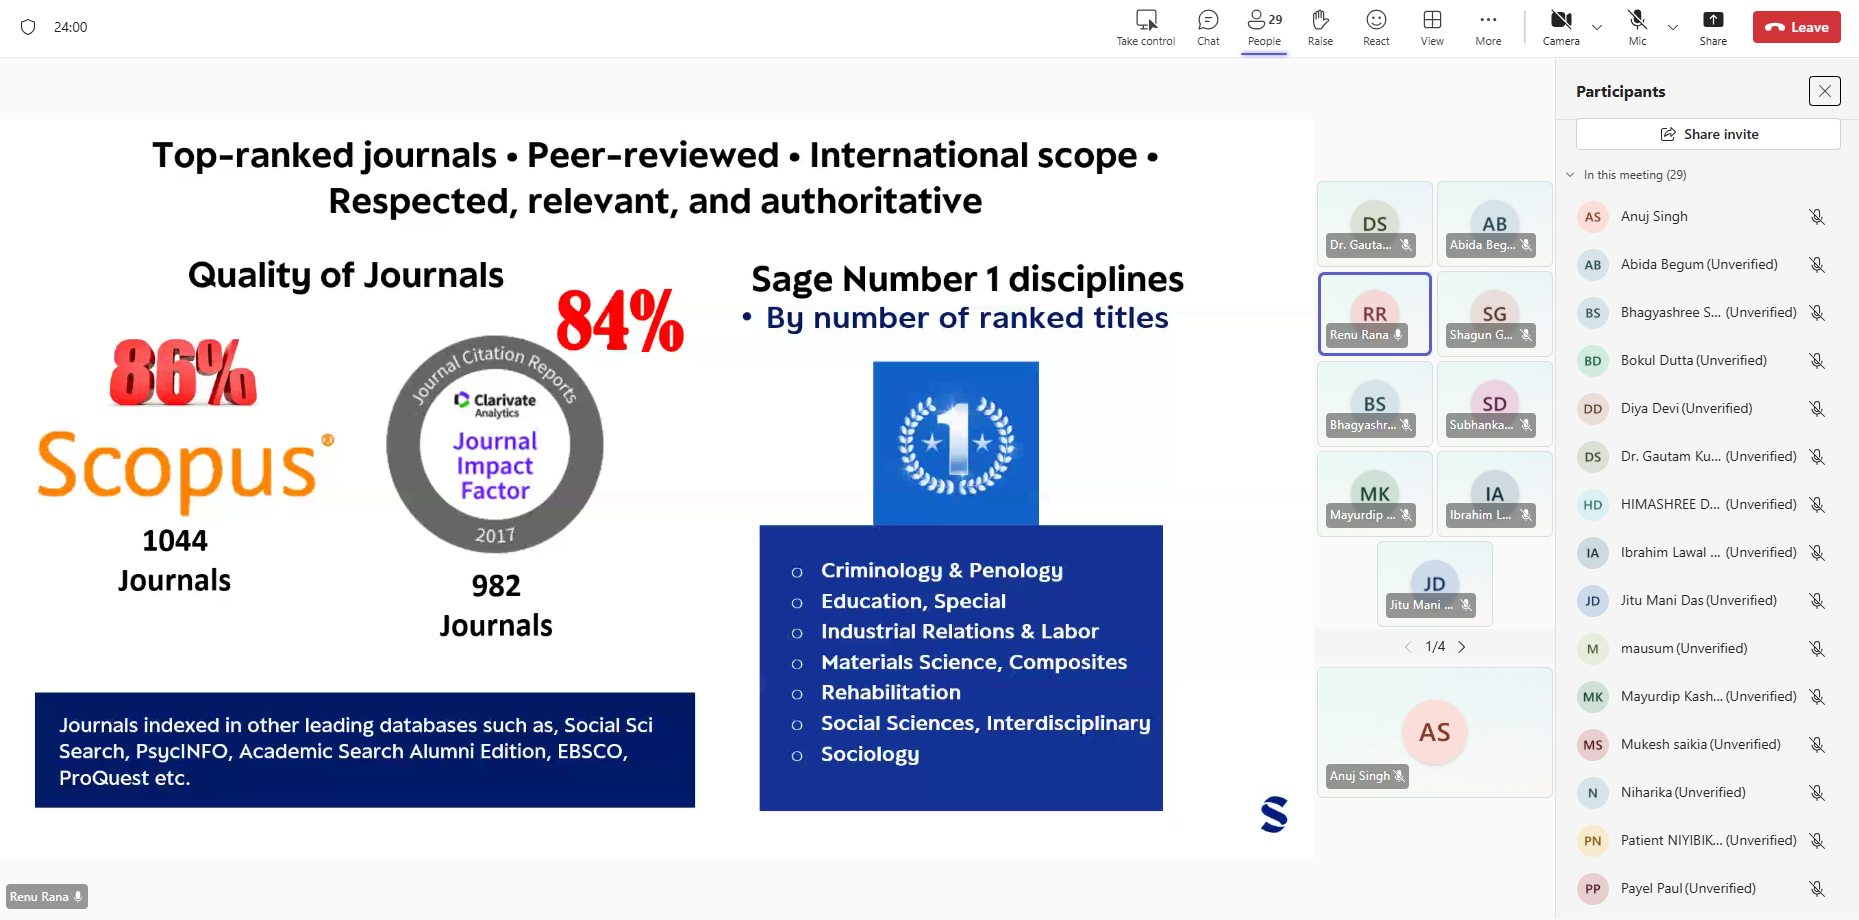
Task: Open the Mic options dropdown arrow
Action: tap(1673, 28)
